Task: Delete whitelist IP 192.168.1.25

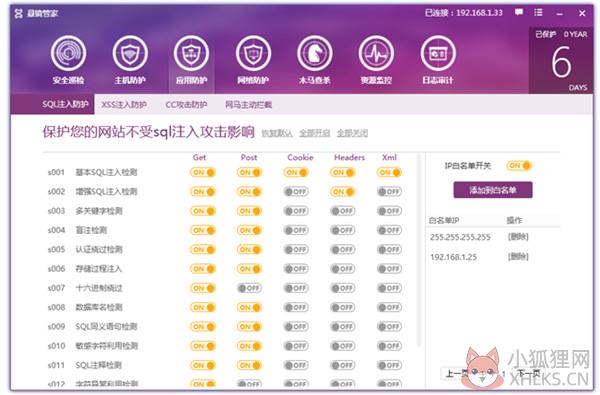Action: coord(518,256)
